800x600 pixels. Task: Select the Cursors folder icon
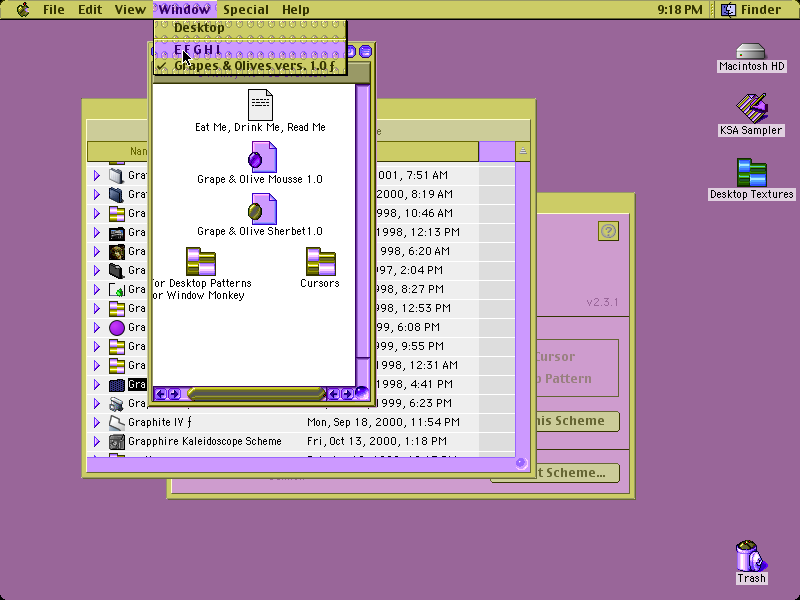click(x=320, y=261)
